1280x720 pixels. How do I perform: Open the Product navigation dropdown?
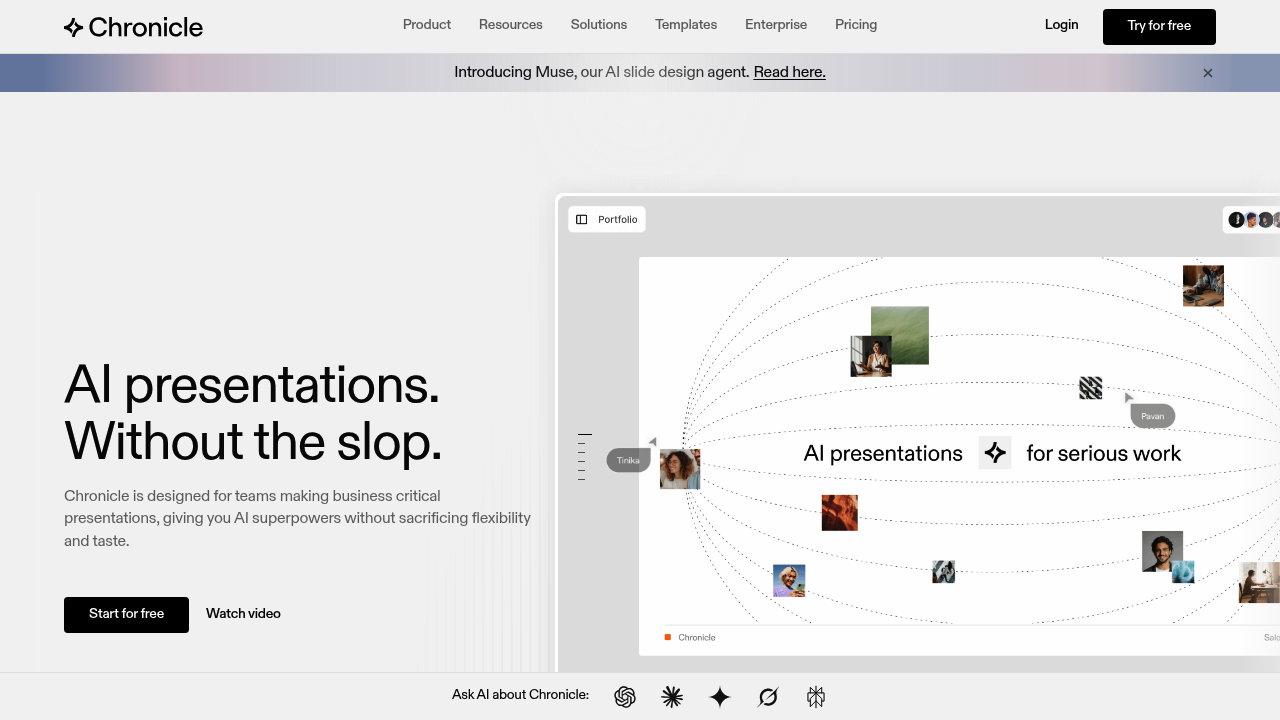(426, 24)
